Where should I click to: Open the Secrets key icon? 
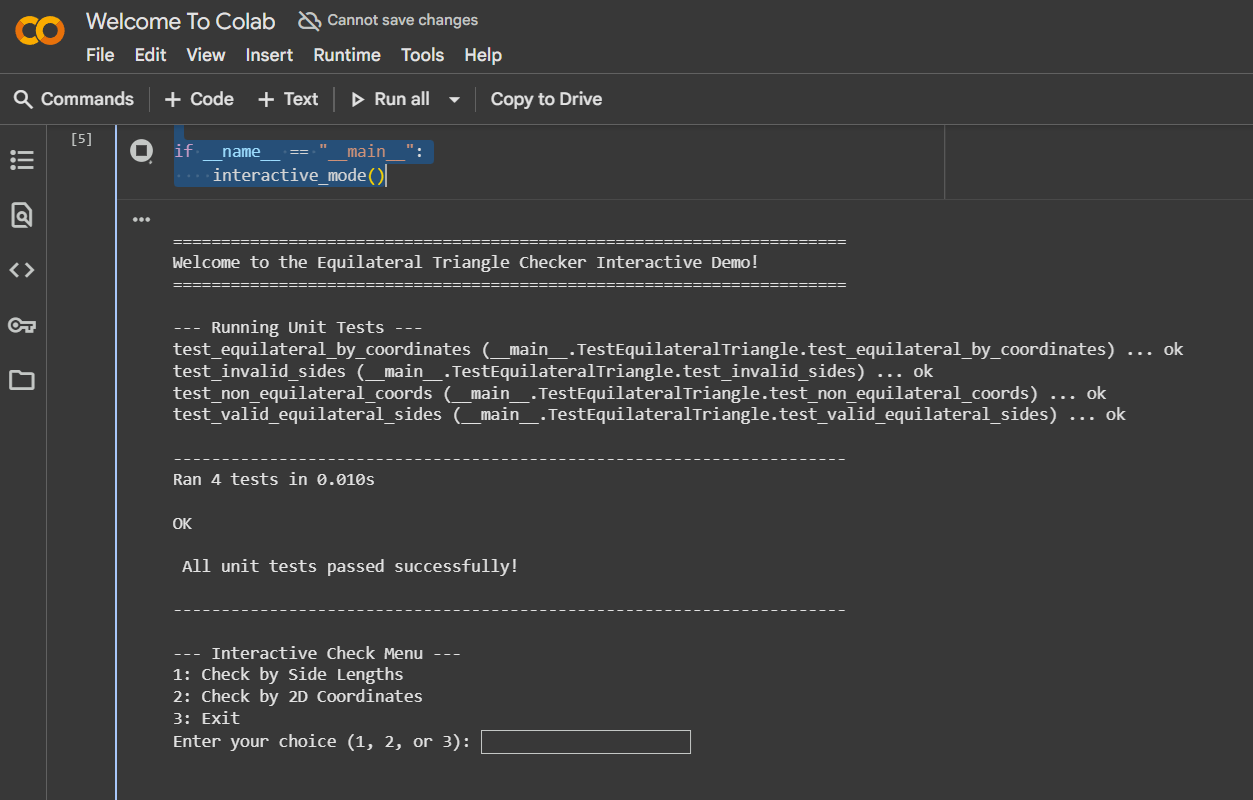(22, 325)
